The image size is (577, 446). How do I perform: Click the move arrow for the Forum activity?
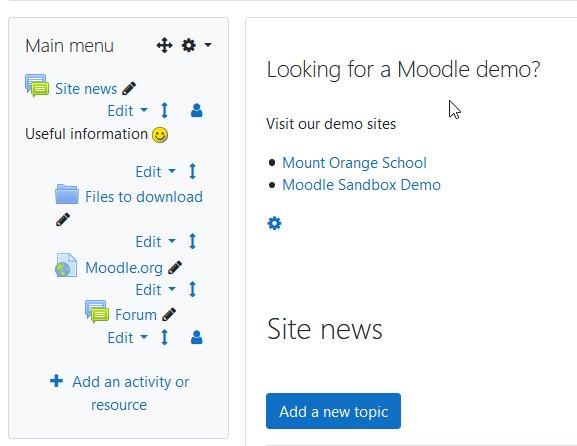point(164,337)
